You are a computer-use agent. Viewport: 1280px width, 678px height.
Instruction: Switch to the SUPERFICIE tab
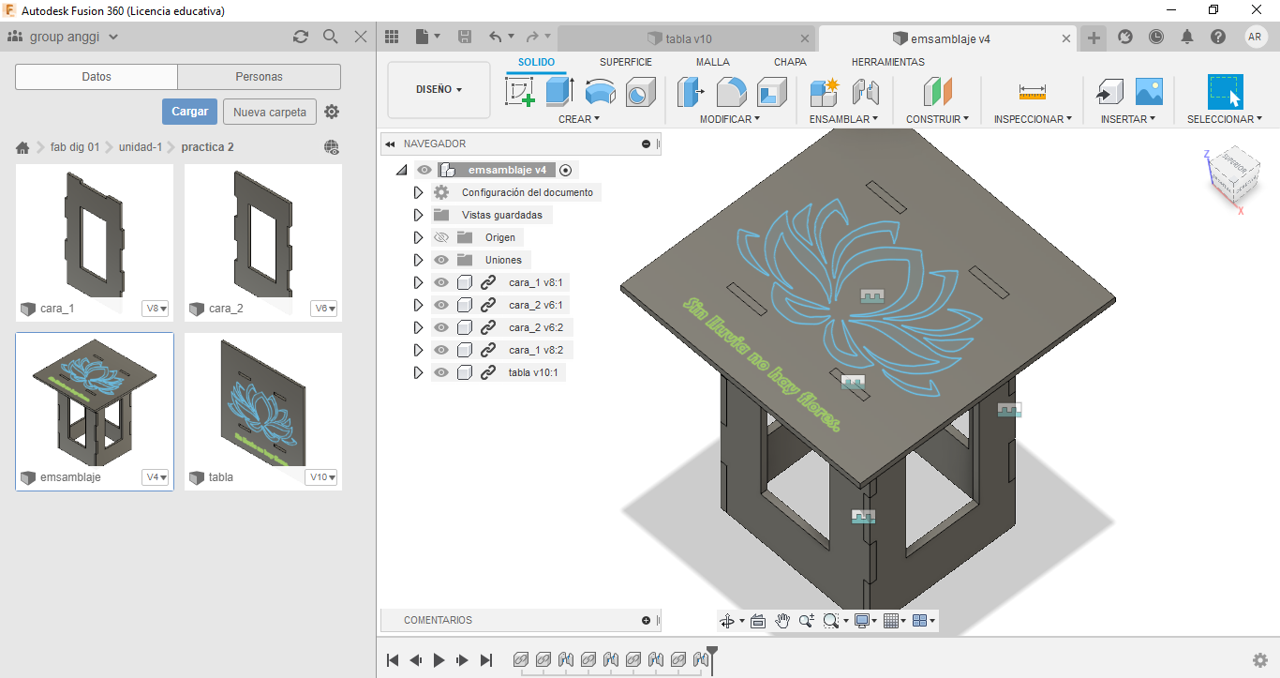point(626,62)
